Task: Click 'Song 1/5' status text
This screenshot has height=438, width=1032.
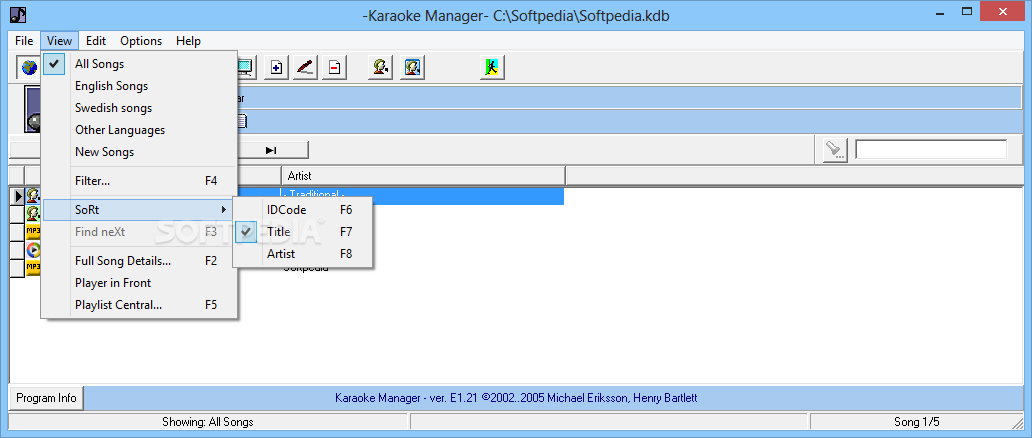Action: tap(917, 422)
